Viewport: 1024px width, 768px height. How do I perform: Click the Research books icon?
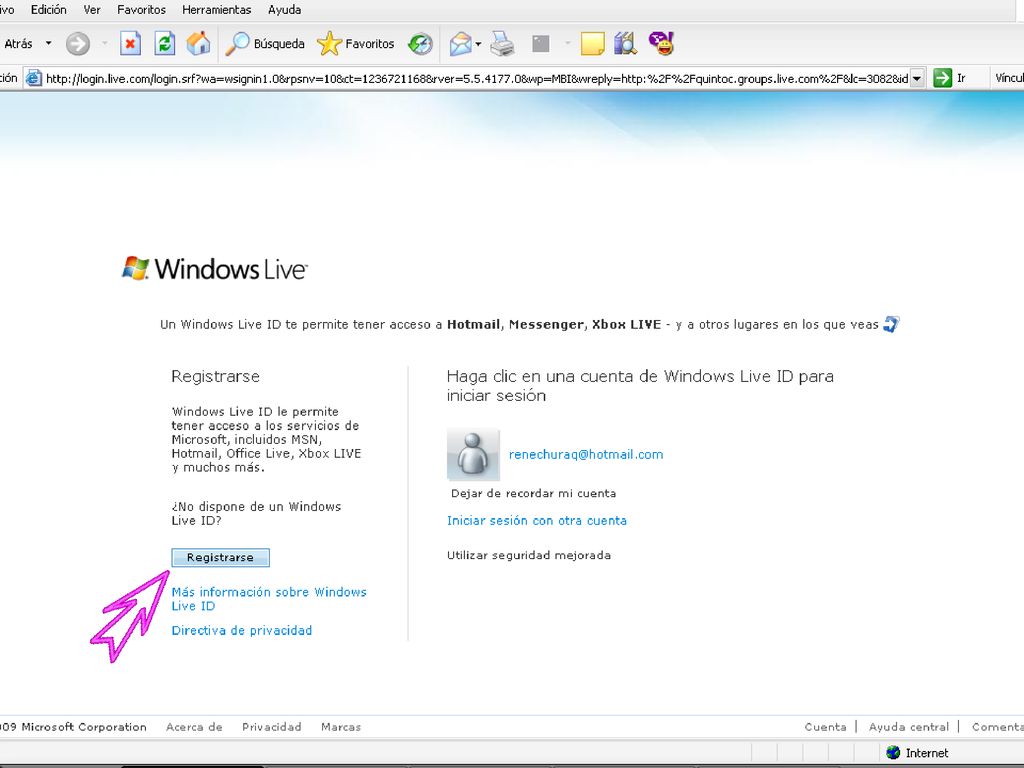(x=626, y=44)
